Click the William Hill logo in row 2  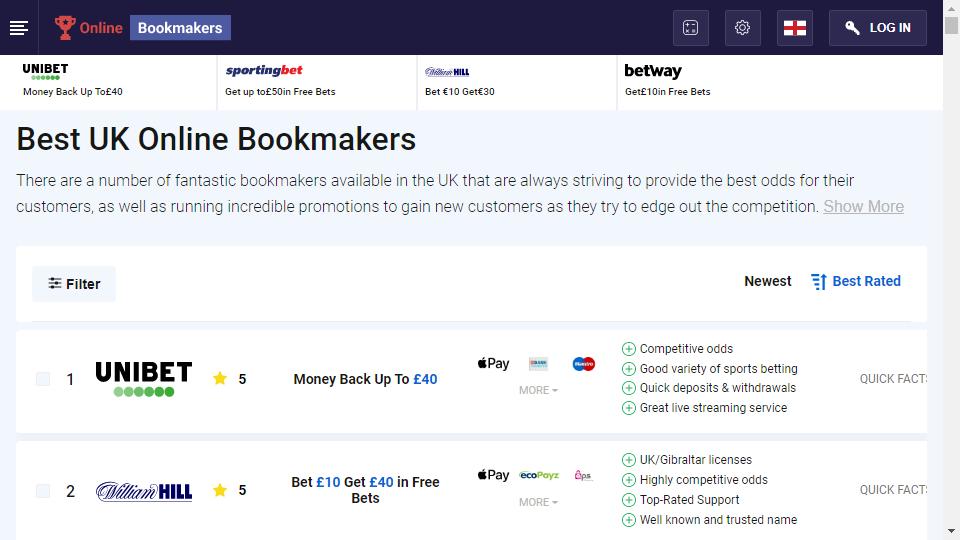144,491
